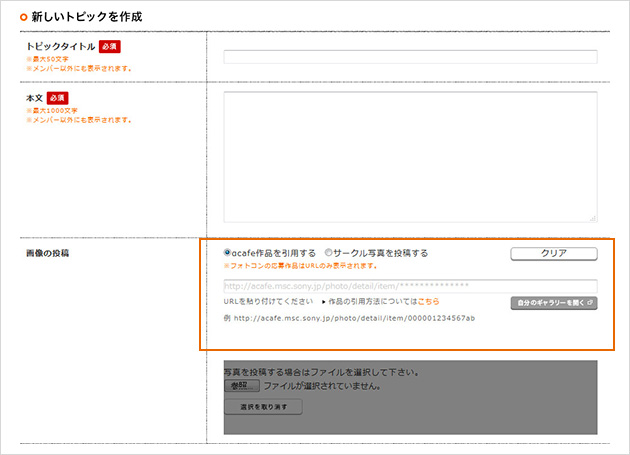Click the 参照 file browse button
Screen dimensions: 630x455
tap(241, 385)
